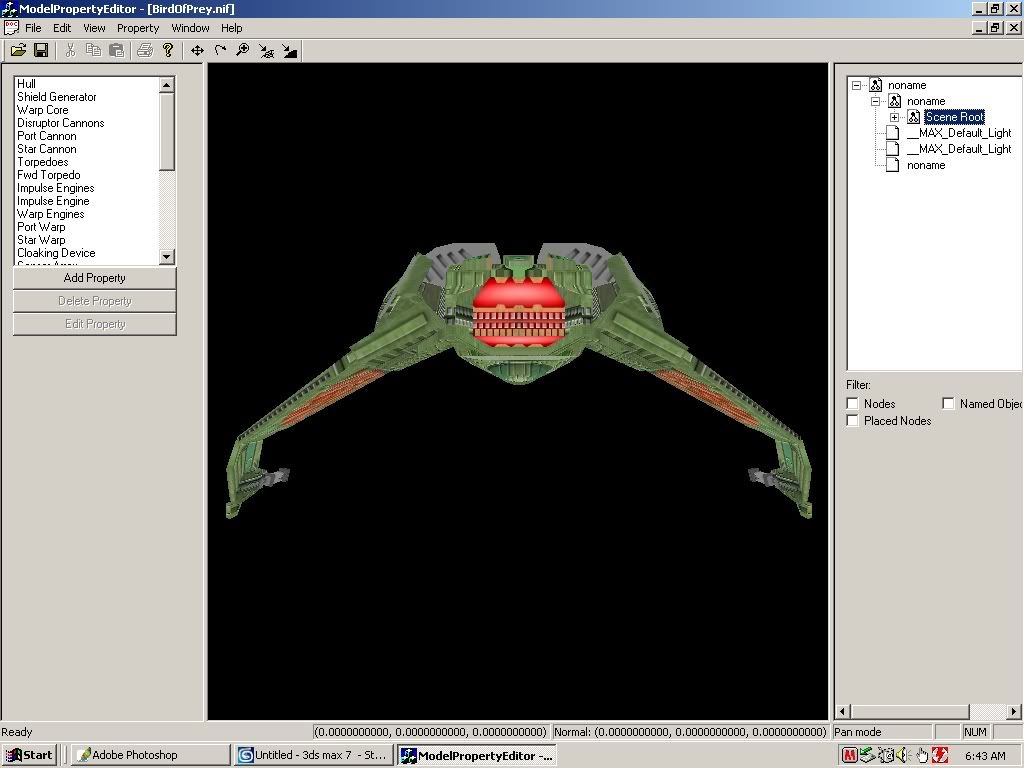Enable the Placed Nodes filter checkbox

click(x=853, y=421)
